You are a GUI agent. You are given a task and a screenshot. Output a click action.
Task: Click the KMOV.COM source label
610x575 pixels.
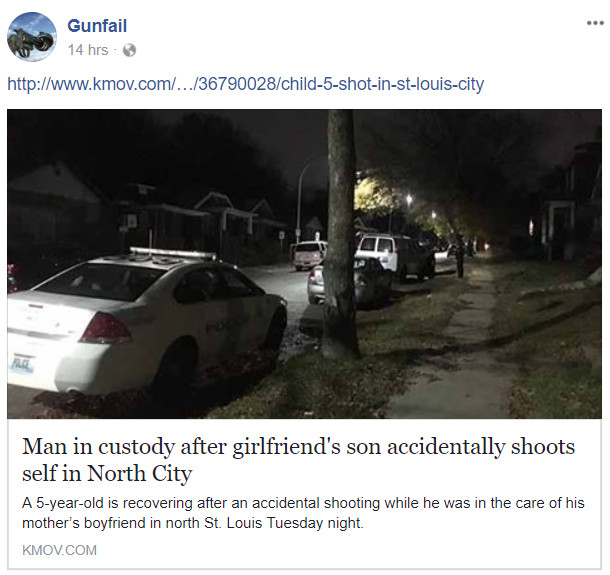(x=59, y=550)
